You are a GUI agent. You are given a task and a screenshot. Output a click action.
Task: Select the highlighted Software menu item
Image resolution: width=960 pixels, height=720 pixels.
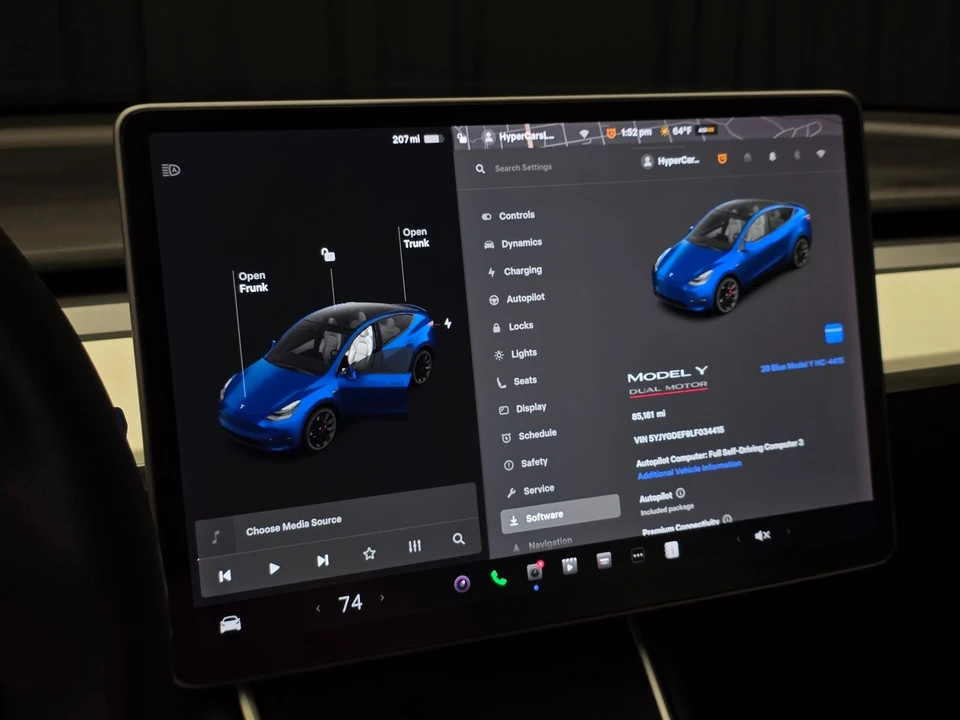[x=560, y=514]
